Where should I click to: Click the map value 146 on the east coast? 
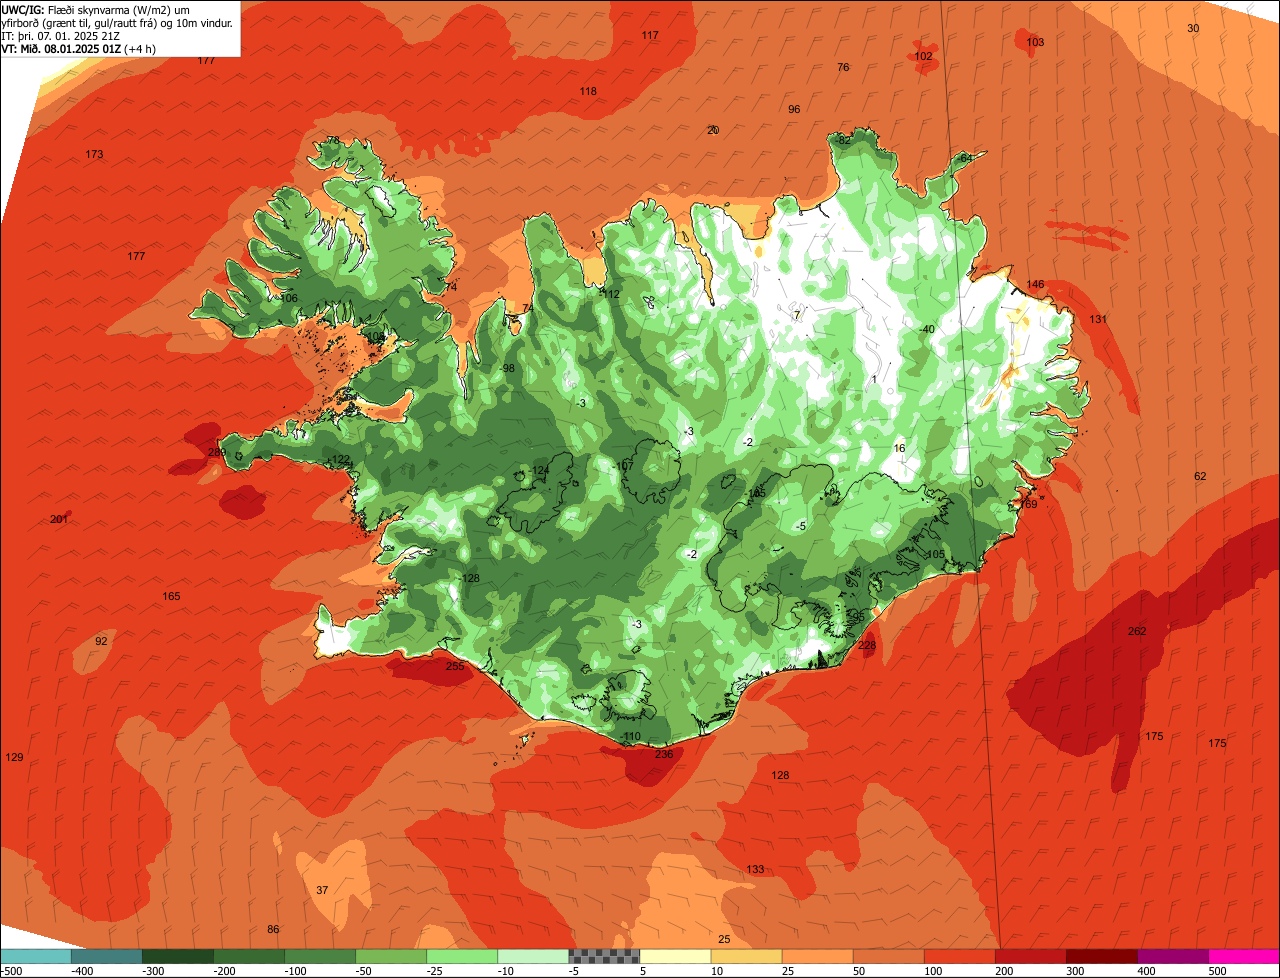click(1035, 285)
